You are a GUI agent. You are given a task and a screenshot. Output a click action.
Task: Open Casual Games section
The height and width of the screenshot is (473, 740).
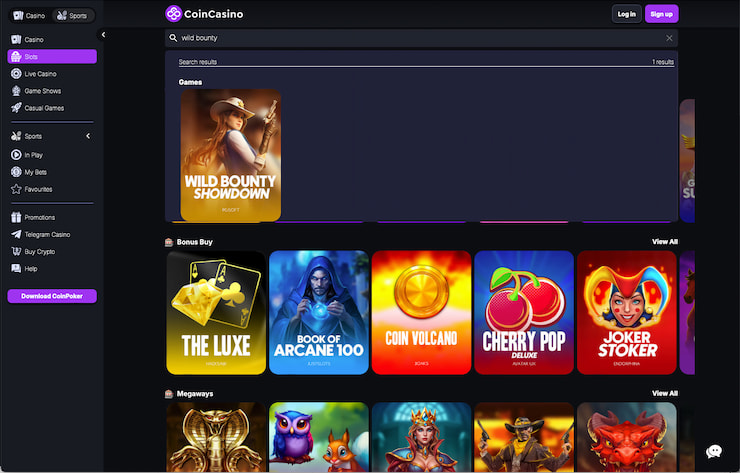(x=52, y=108)
